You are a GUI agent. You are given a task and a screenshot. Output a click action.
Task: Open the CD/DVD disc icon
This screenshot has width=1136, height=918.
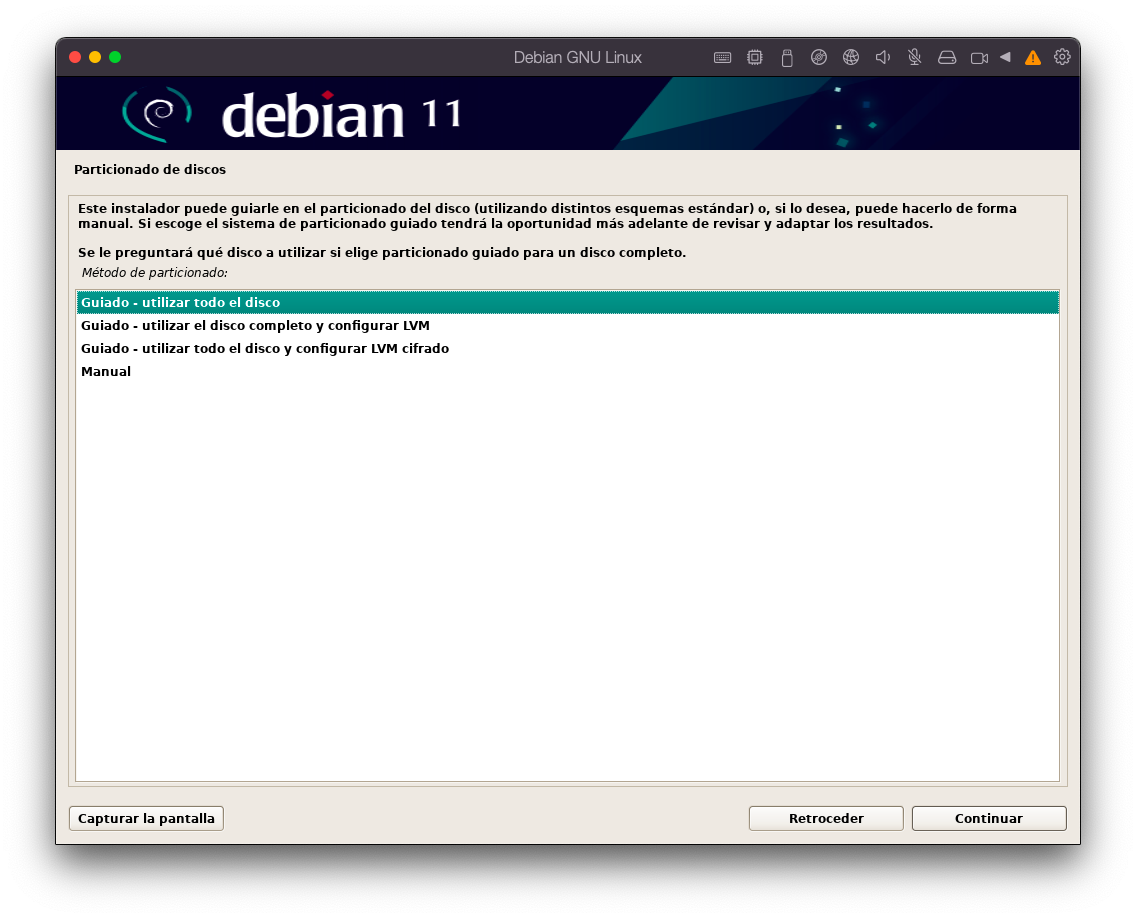[x=819, y=58]
